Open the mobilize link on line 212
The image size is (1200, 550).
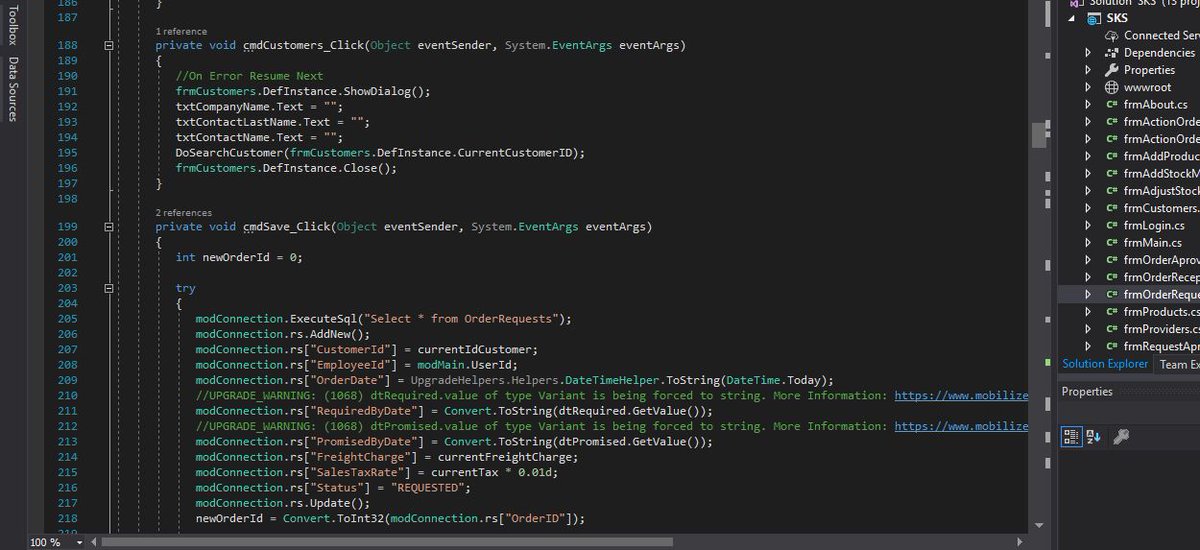tap(961, 426)
